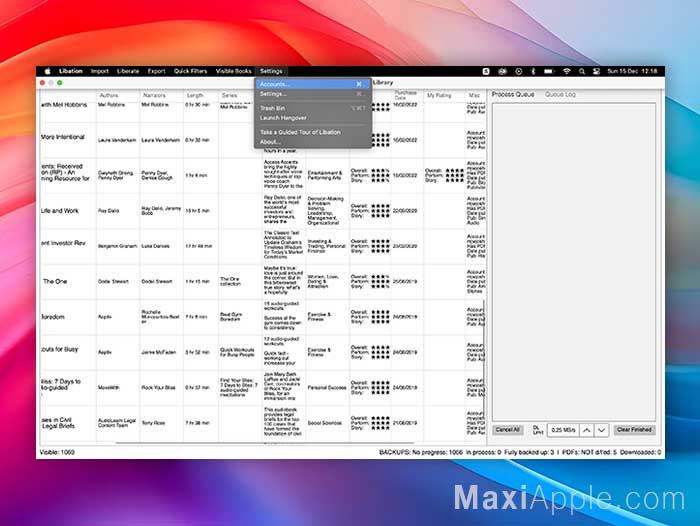Open the Quick Filters menu
The width and height of the screenshot is (700, 526).
point(190,71)
